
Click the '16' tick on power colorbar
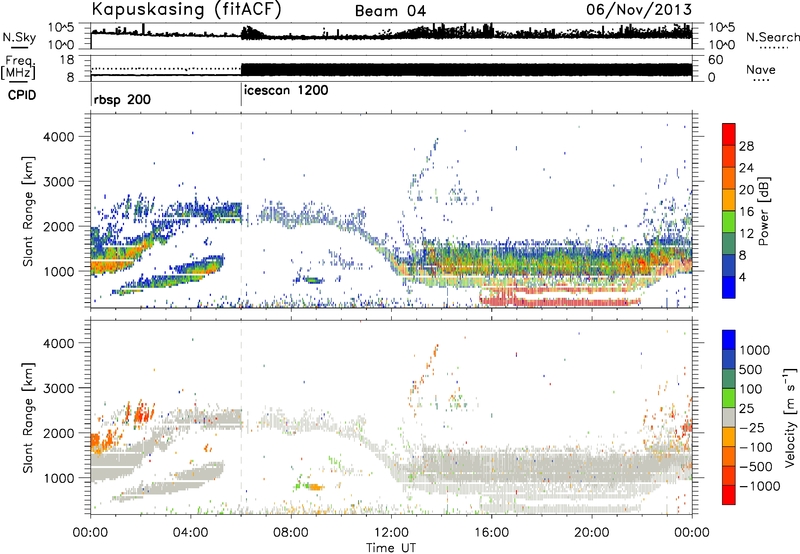pyautogui.click(x=746, y=212)
